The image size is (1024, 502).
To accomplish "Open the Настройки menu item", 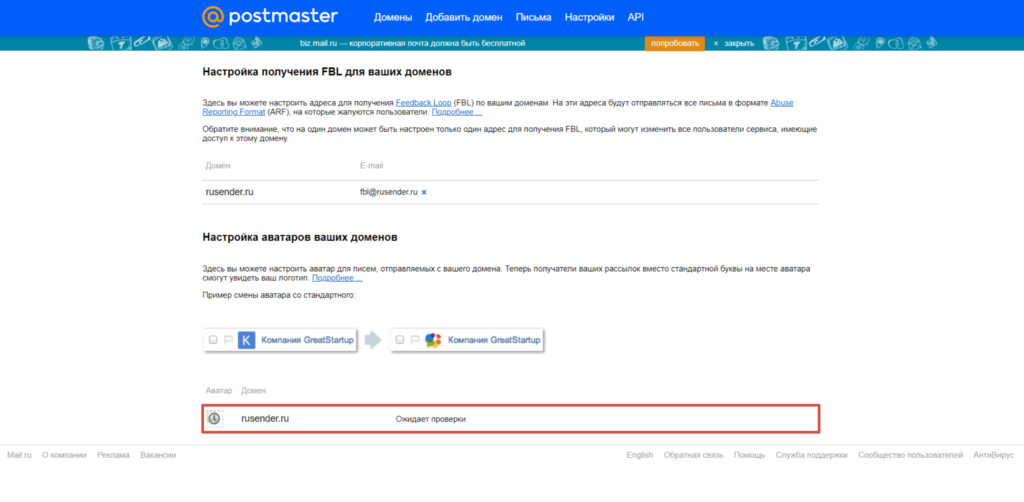I will [x=590, y=18].
